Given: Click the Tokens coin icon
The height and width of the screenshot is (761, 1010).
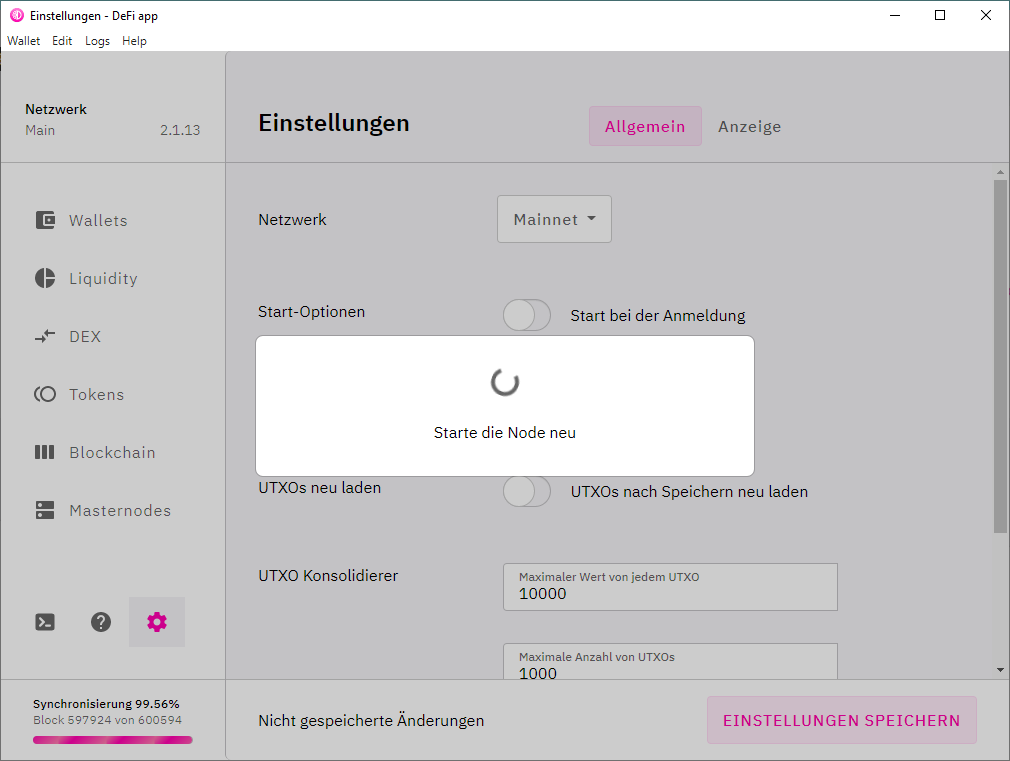Looking at the screenshot, I should click(45, 394).
